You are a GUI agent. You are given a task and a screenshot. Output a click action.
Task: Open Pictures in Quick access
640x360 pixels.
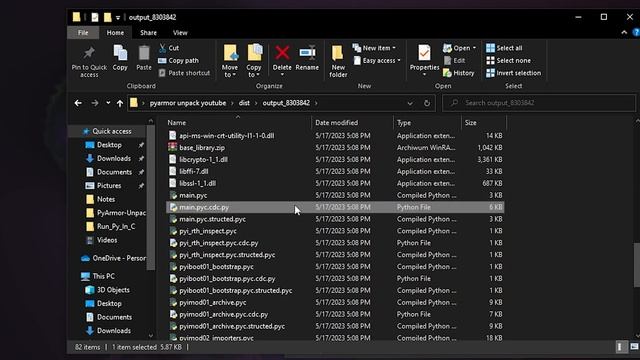109,186
